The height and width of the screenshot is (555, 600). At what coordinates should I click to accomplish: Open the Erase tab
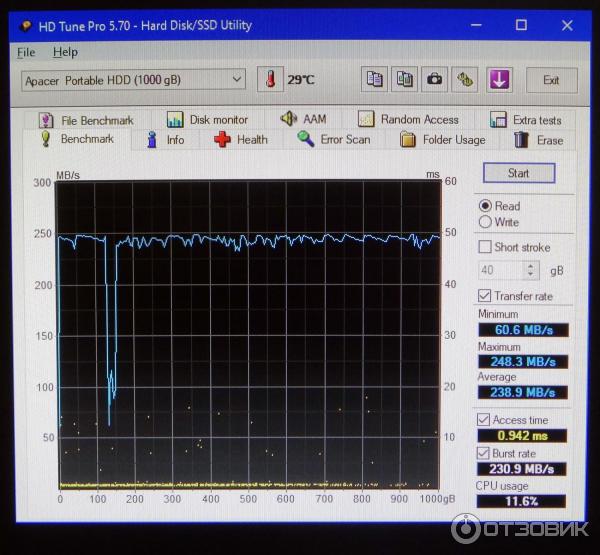coord(538,140)
